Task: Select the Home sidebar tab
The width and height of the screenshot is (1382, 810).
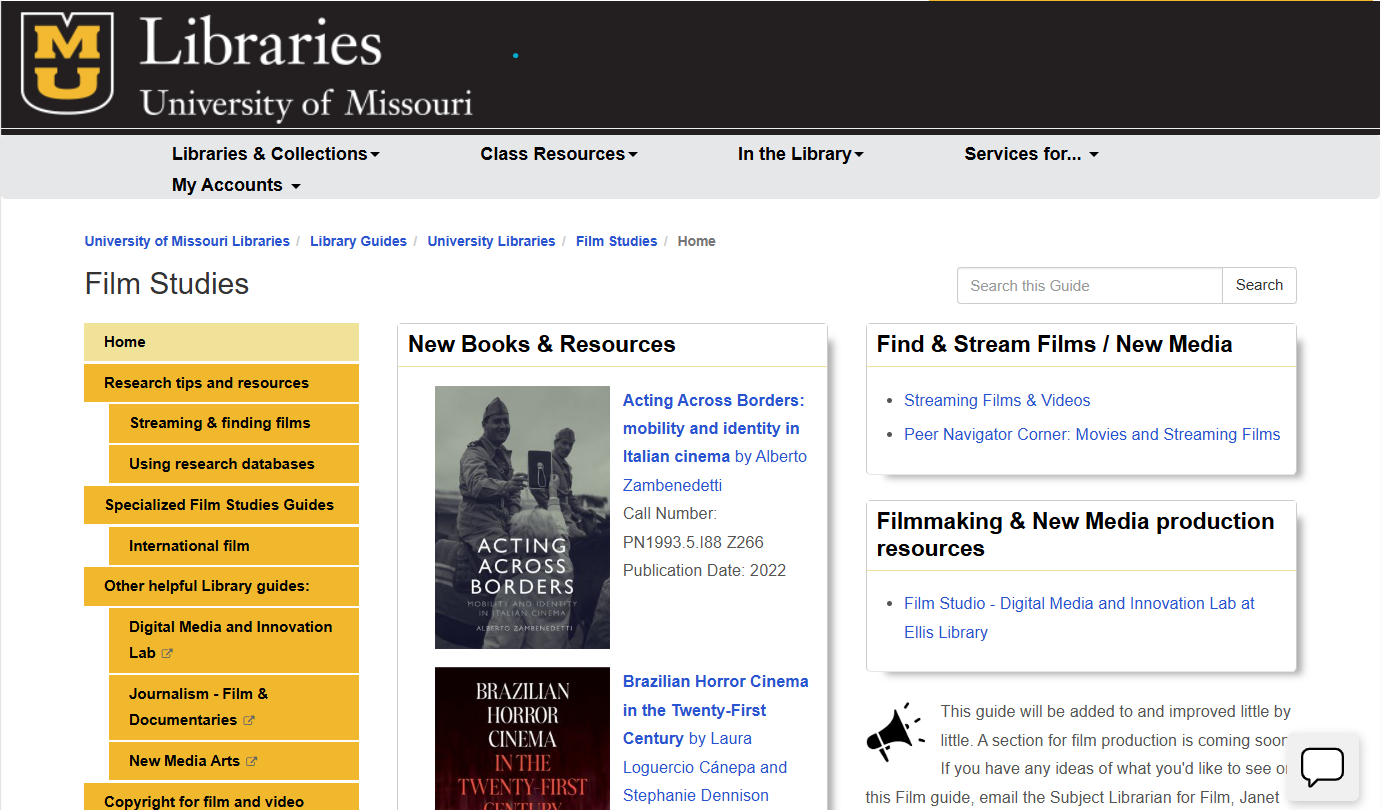Action: pyautogui.click(x=221, y=342)
